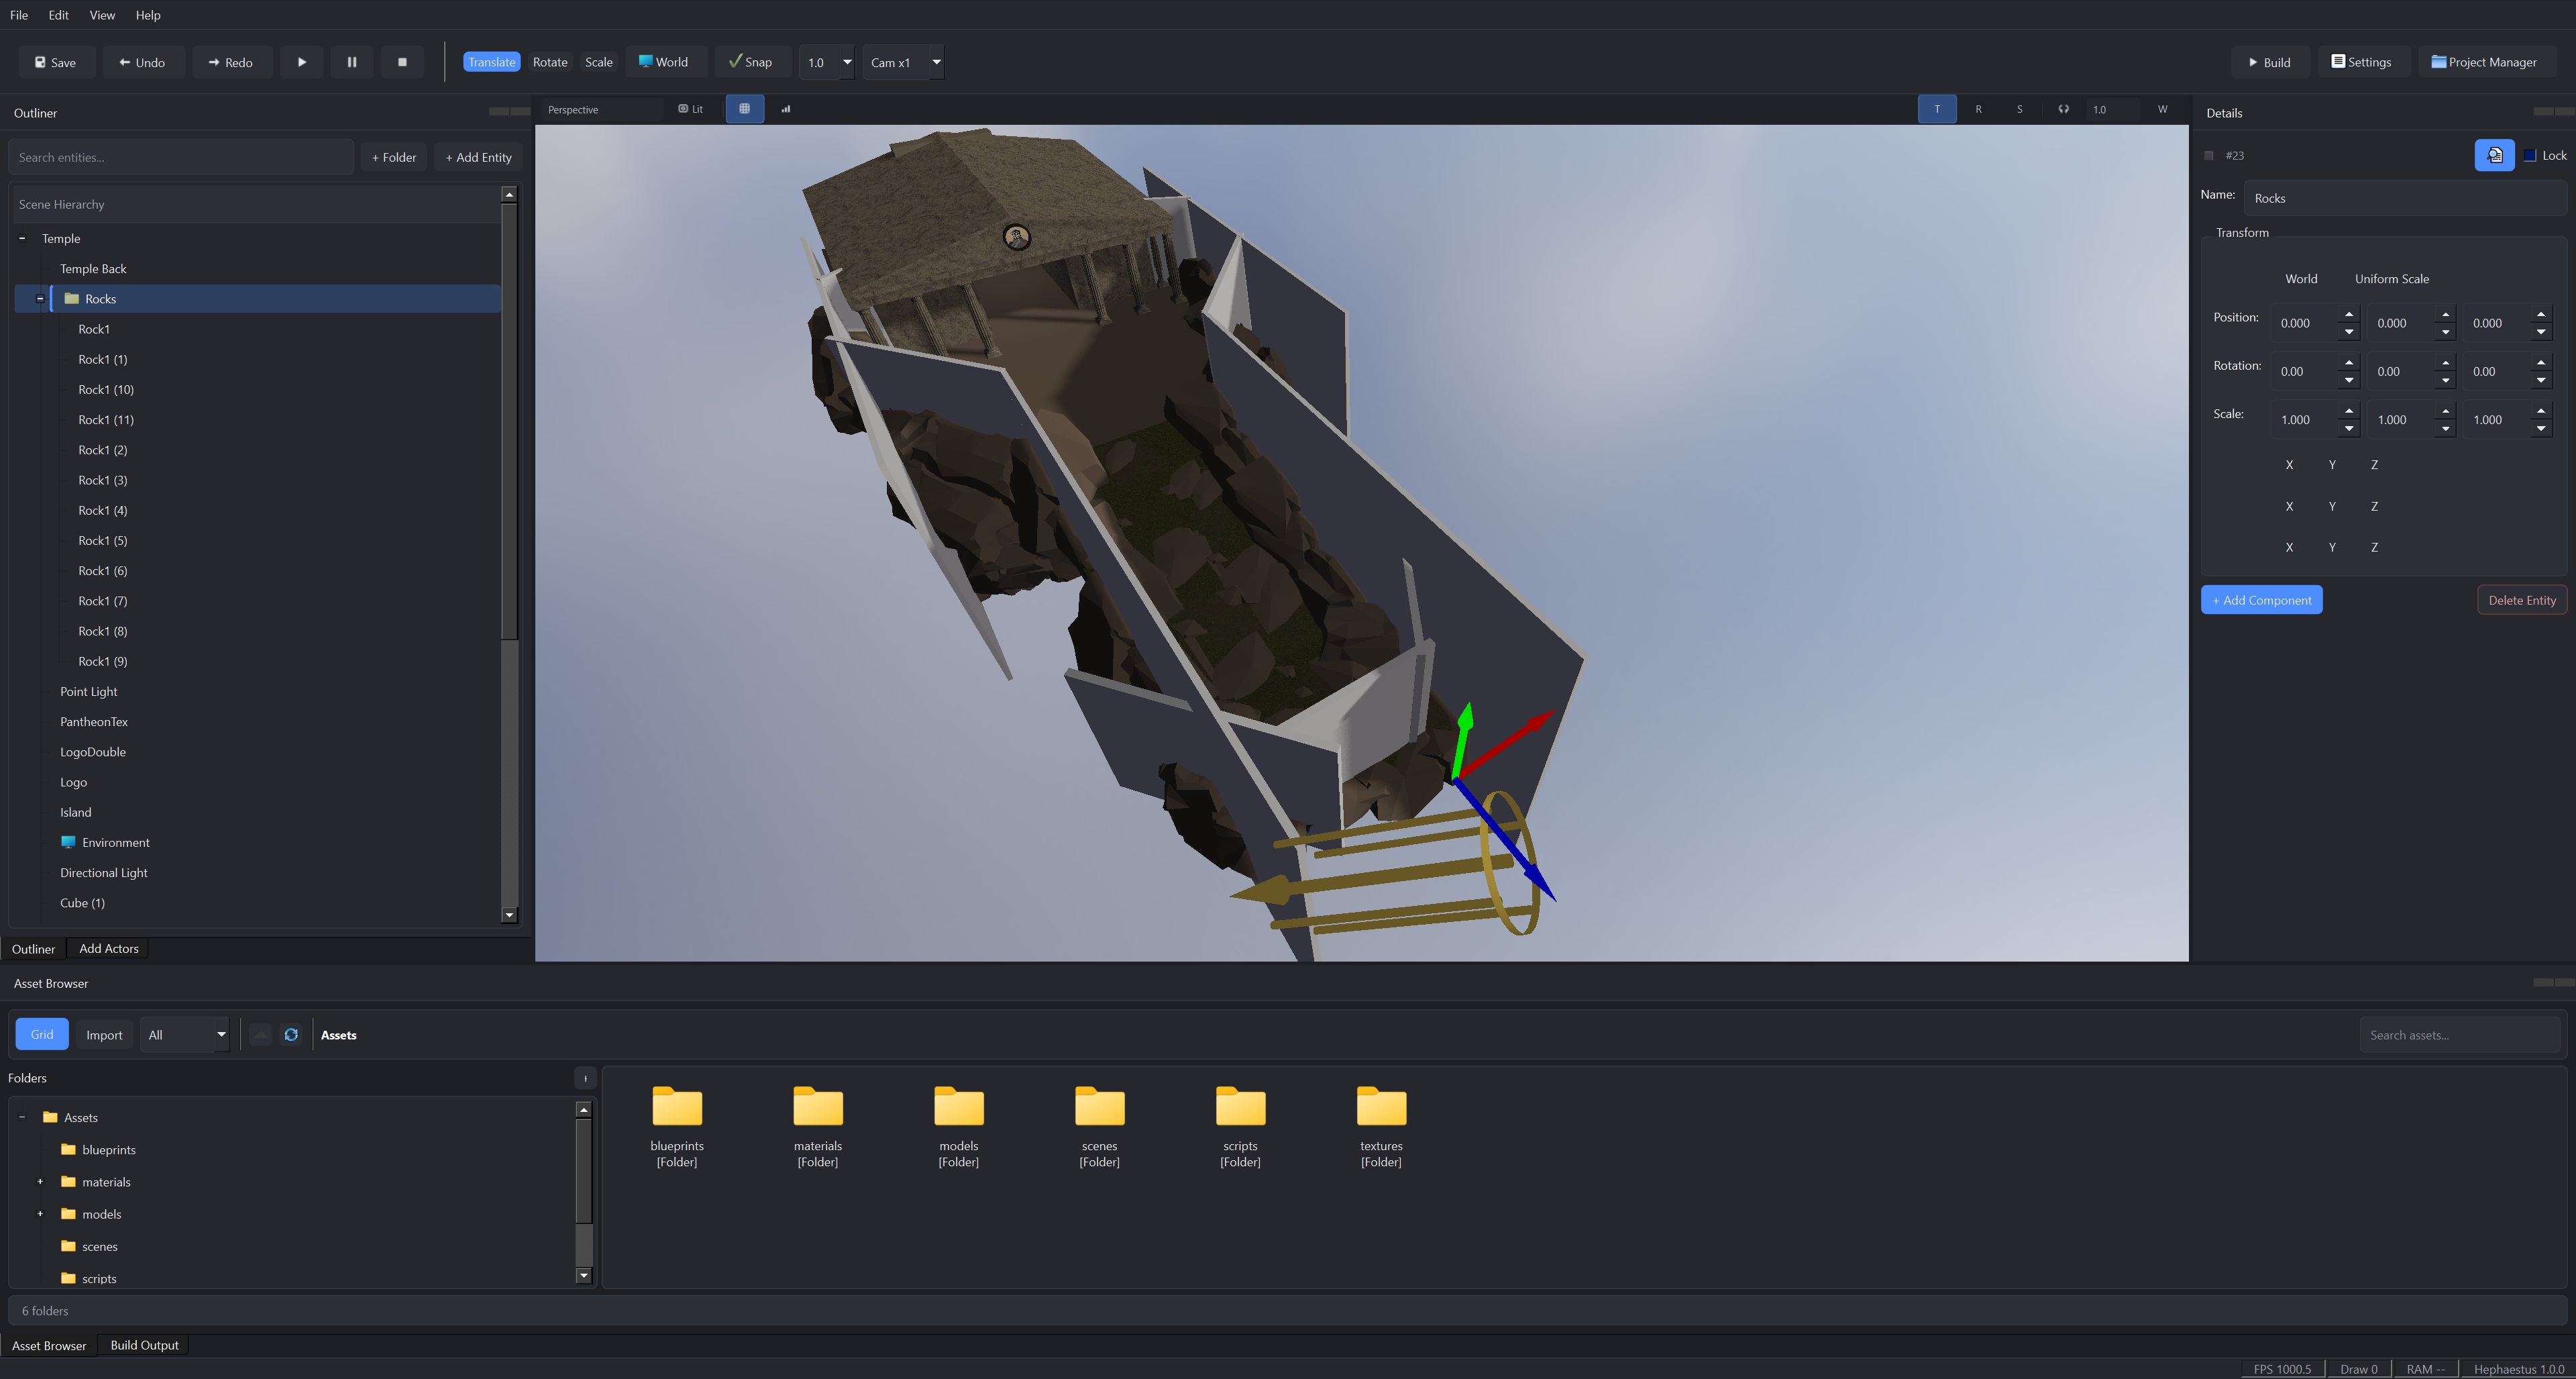
Task: Collapse the Rocks folder in Scene Hierarchy
Action: (40, 298)
